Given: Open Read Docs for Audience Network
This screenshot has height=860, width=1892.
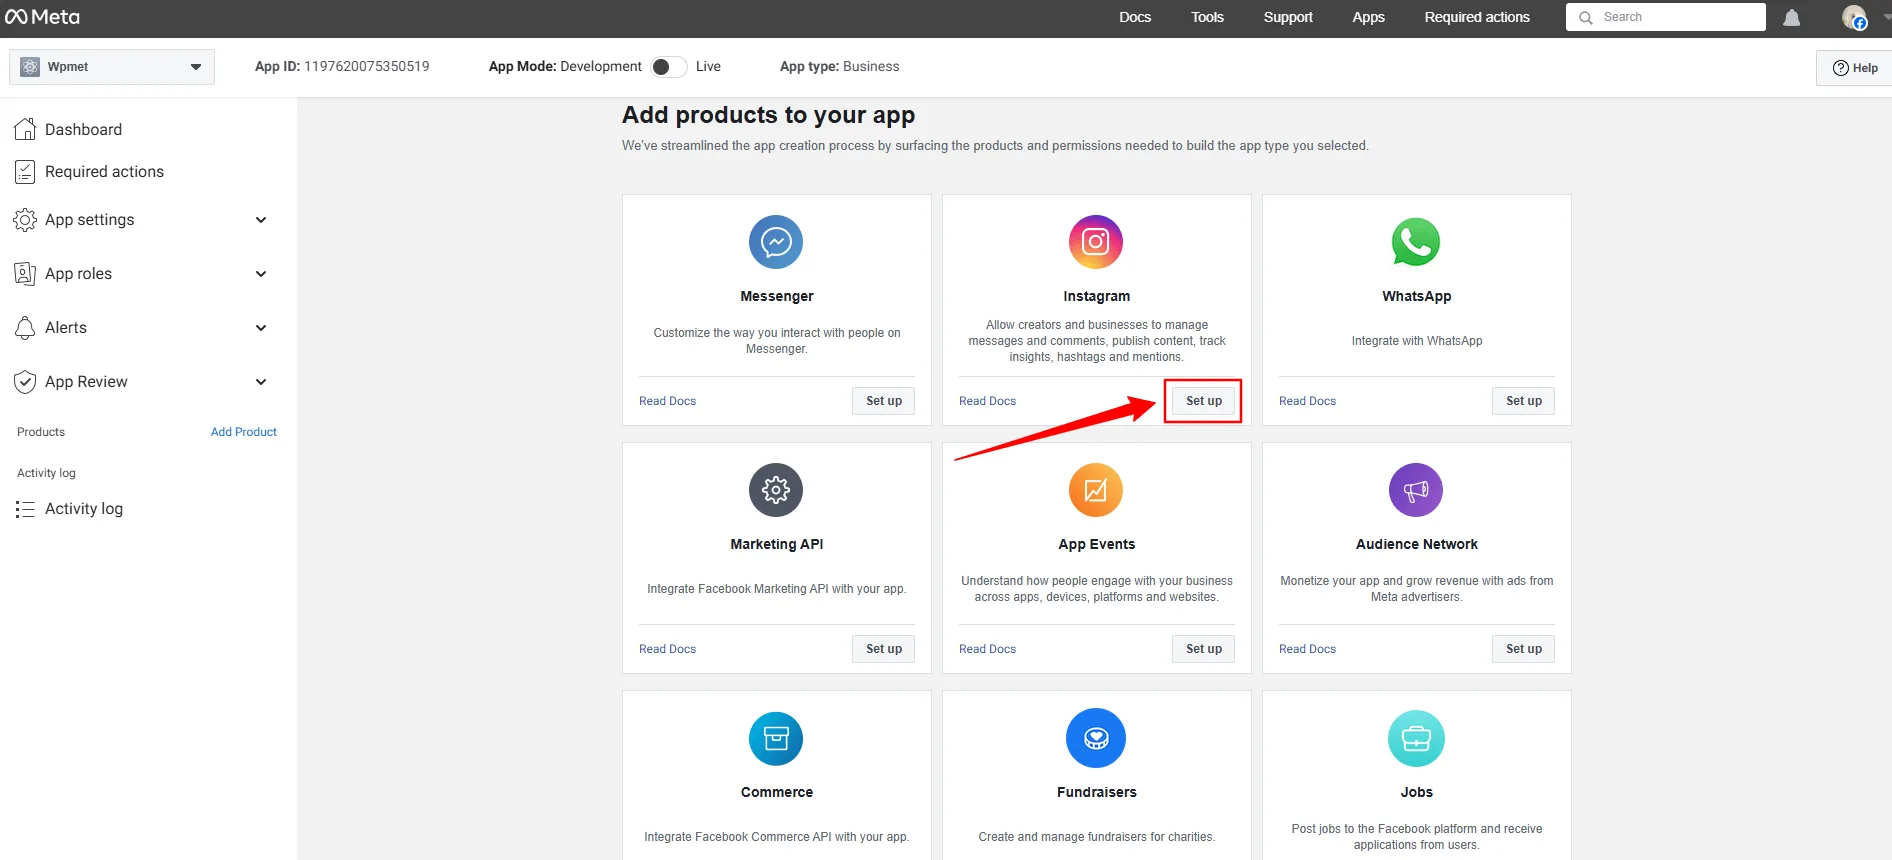Looking at the screenshot, I should click(x=1307, y=649).
